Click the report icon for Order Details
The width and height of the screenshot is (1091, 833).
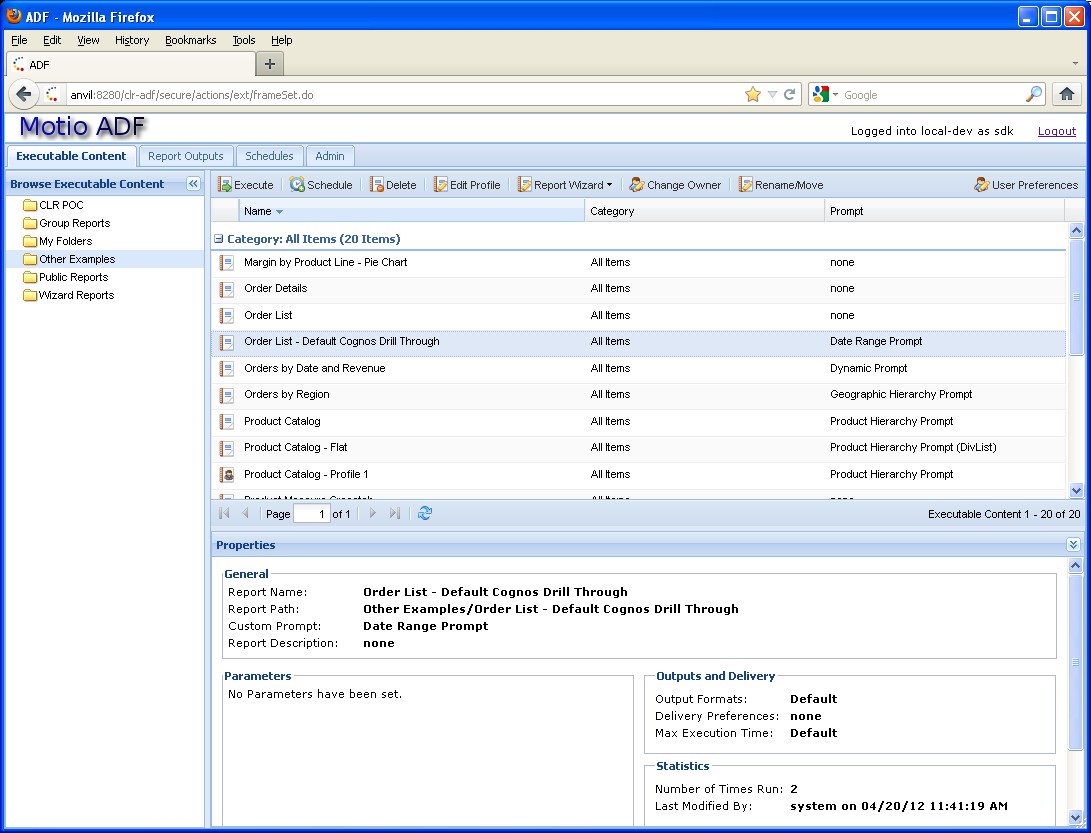point(227,289)
